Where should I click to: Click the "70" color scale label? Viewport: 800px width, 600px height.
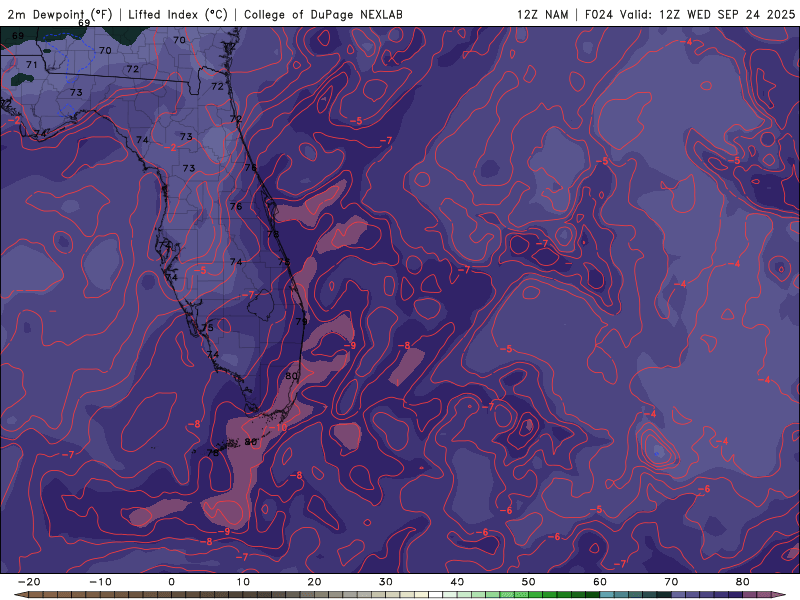point(671,582)
